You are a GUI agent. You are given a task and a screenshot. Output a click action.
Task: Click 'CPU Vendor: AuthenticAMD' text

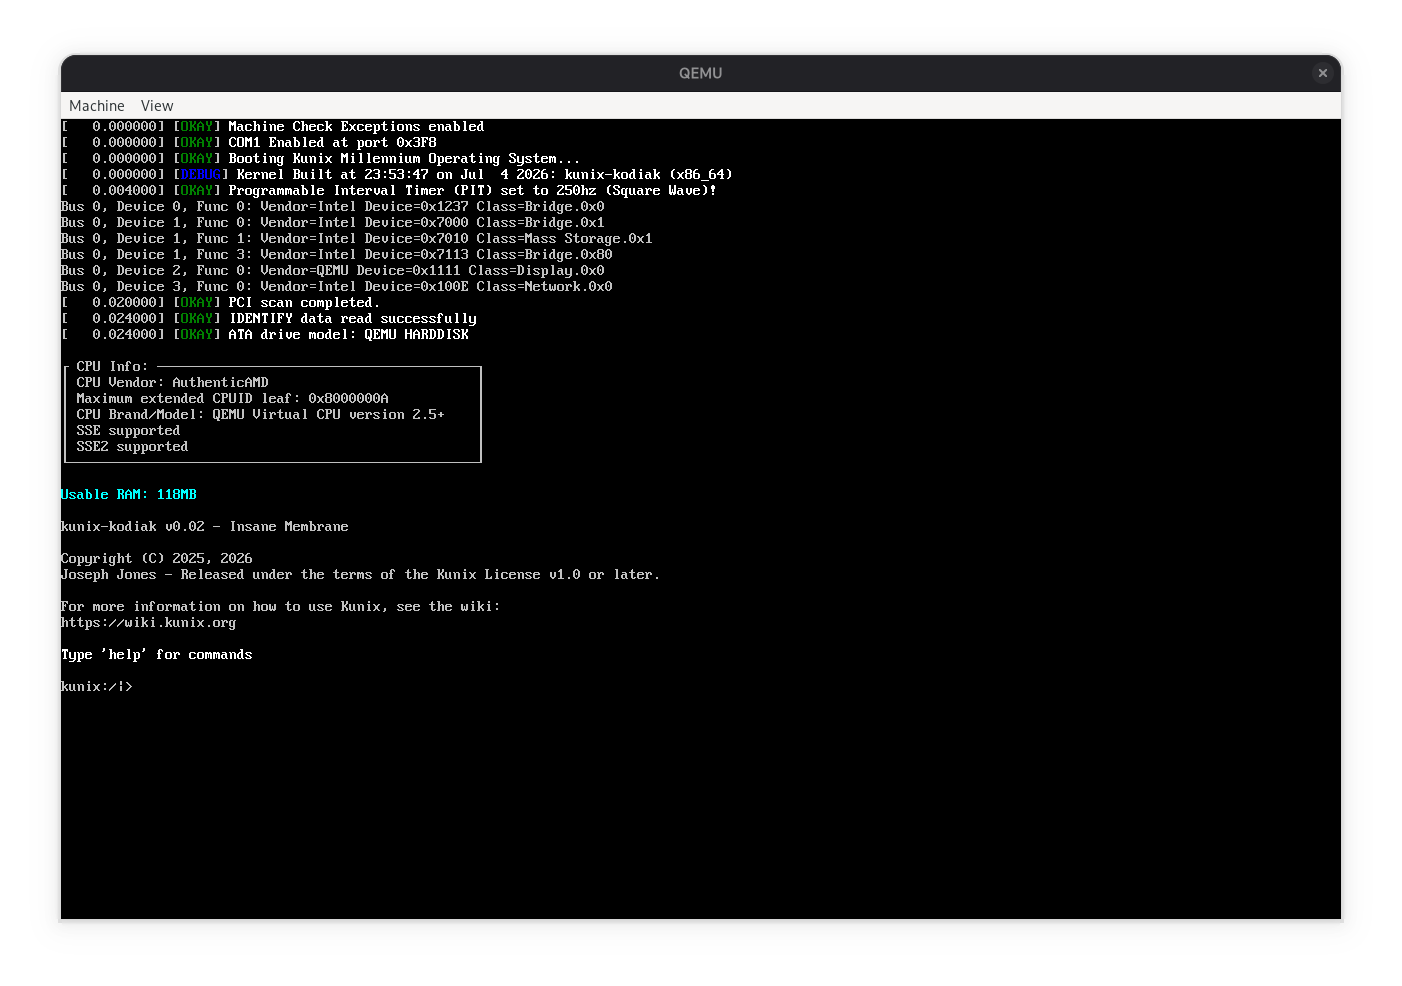pyautogui.click(x=173, y=383)
